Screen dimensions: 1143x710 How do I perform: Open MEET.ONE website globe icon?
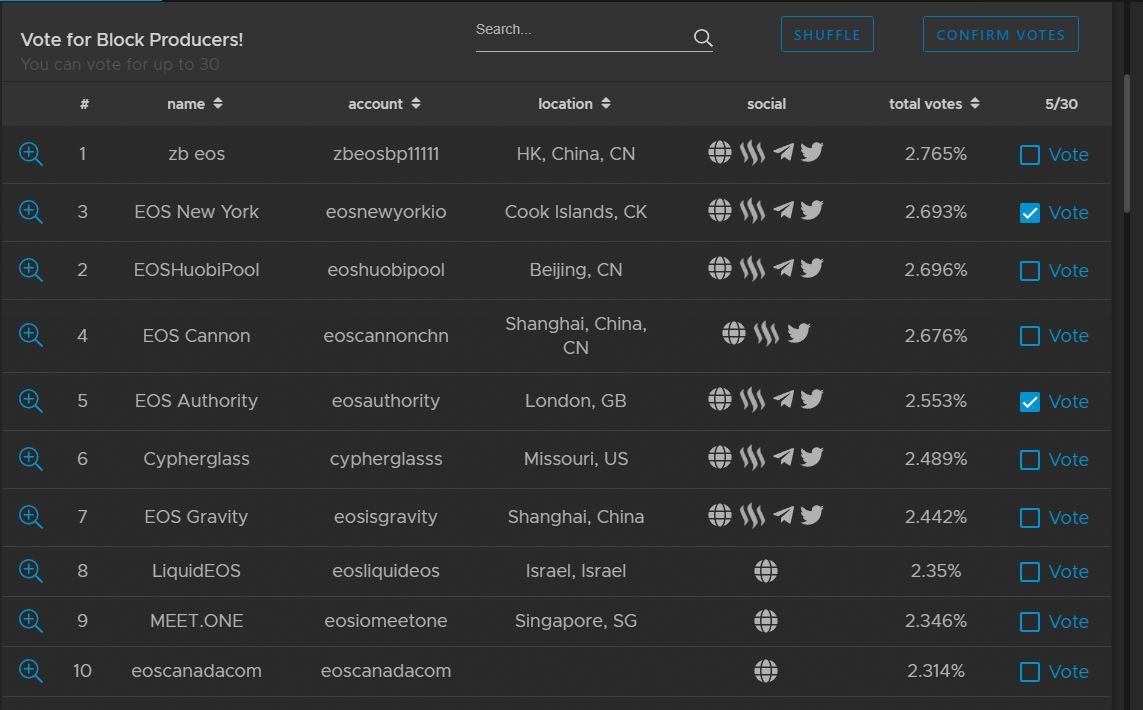[x=766, y=621]
